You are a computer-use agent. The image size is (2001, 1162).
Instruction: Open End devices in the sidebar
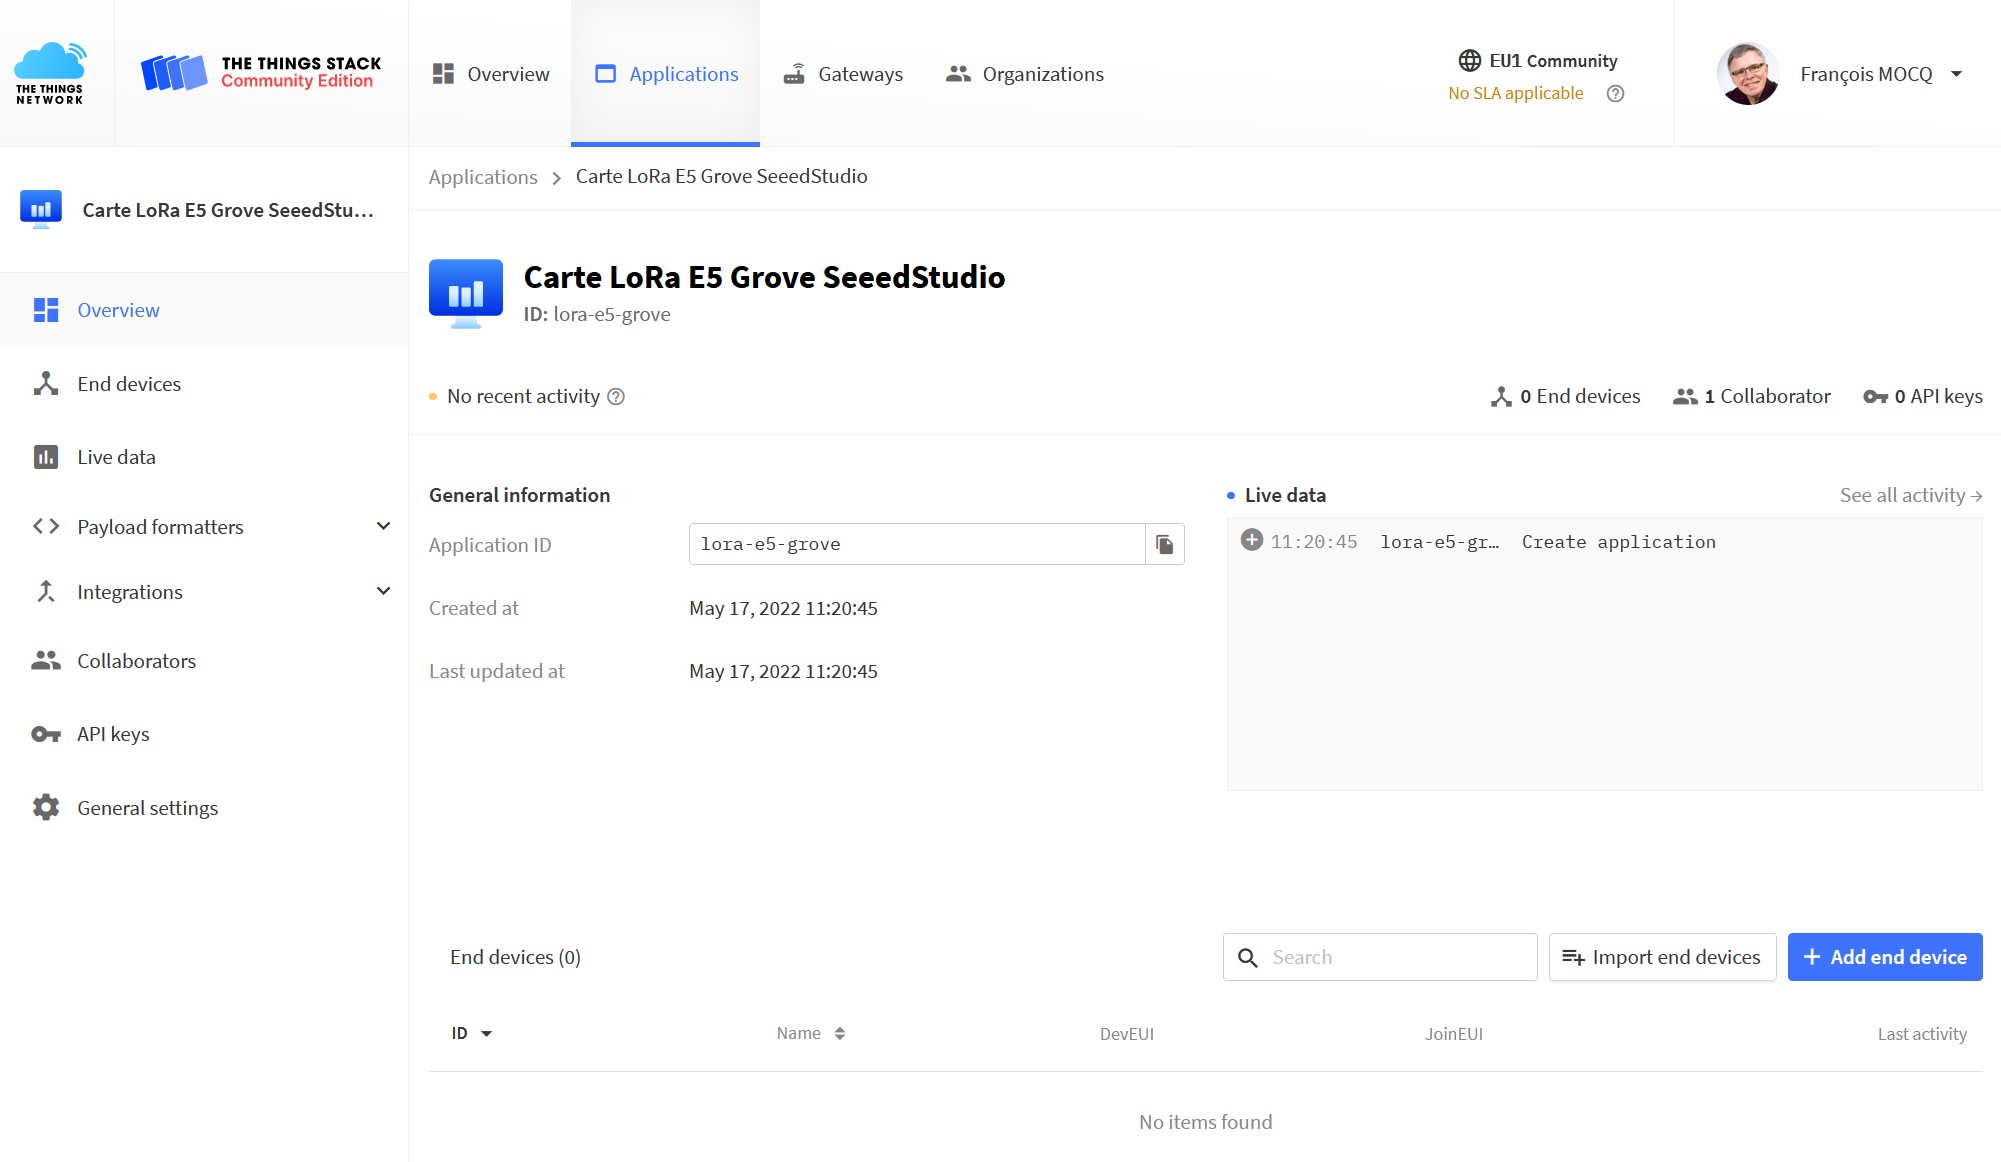(204, 384)
